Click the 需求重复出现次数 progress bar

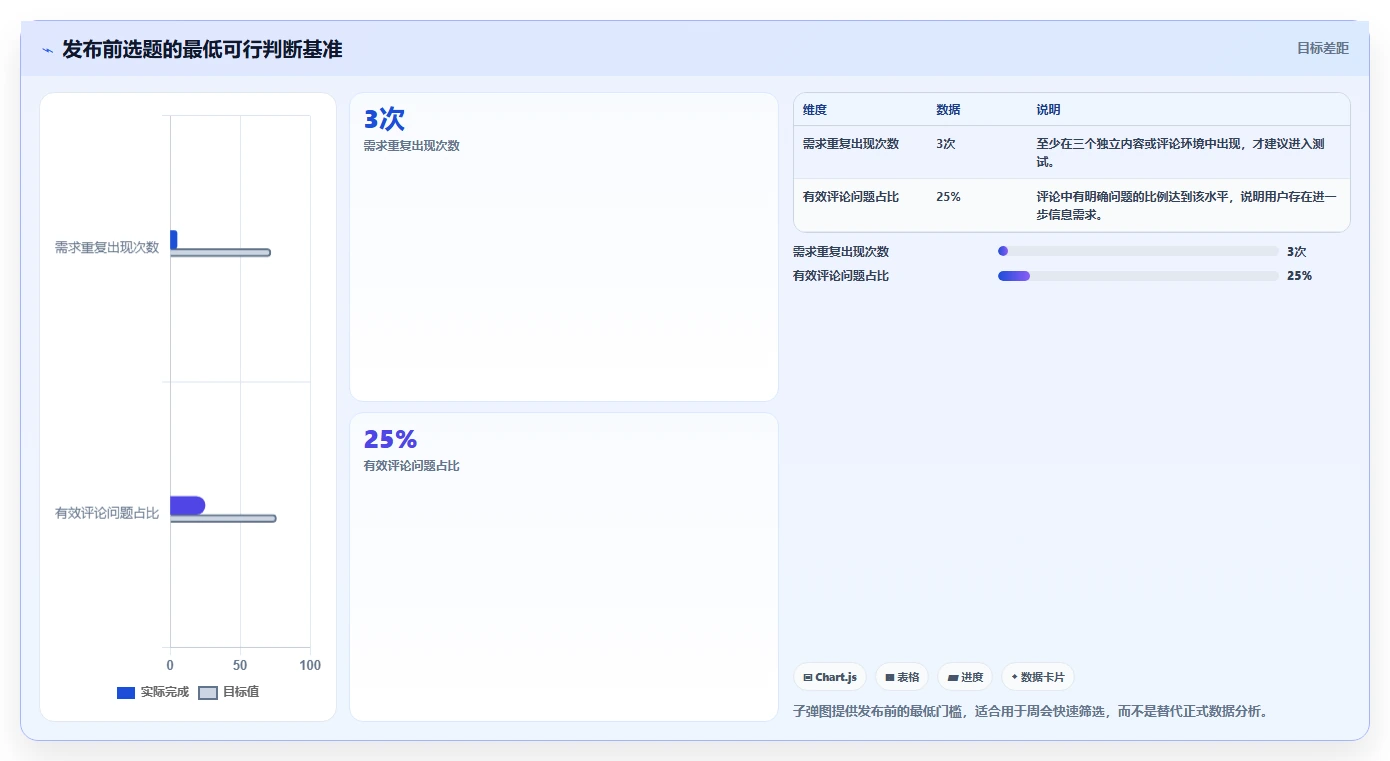coord(1138,251)
